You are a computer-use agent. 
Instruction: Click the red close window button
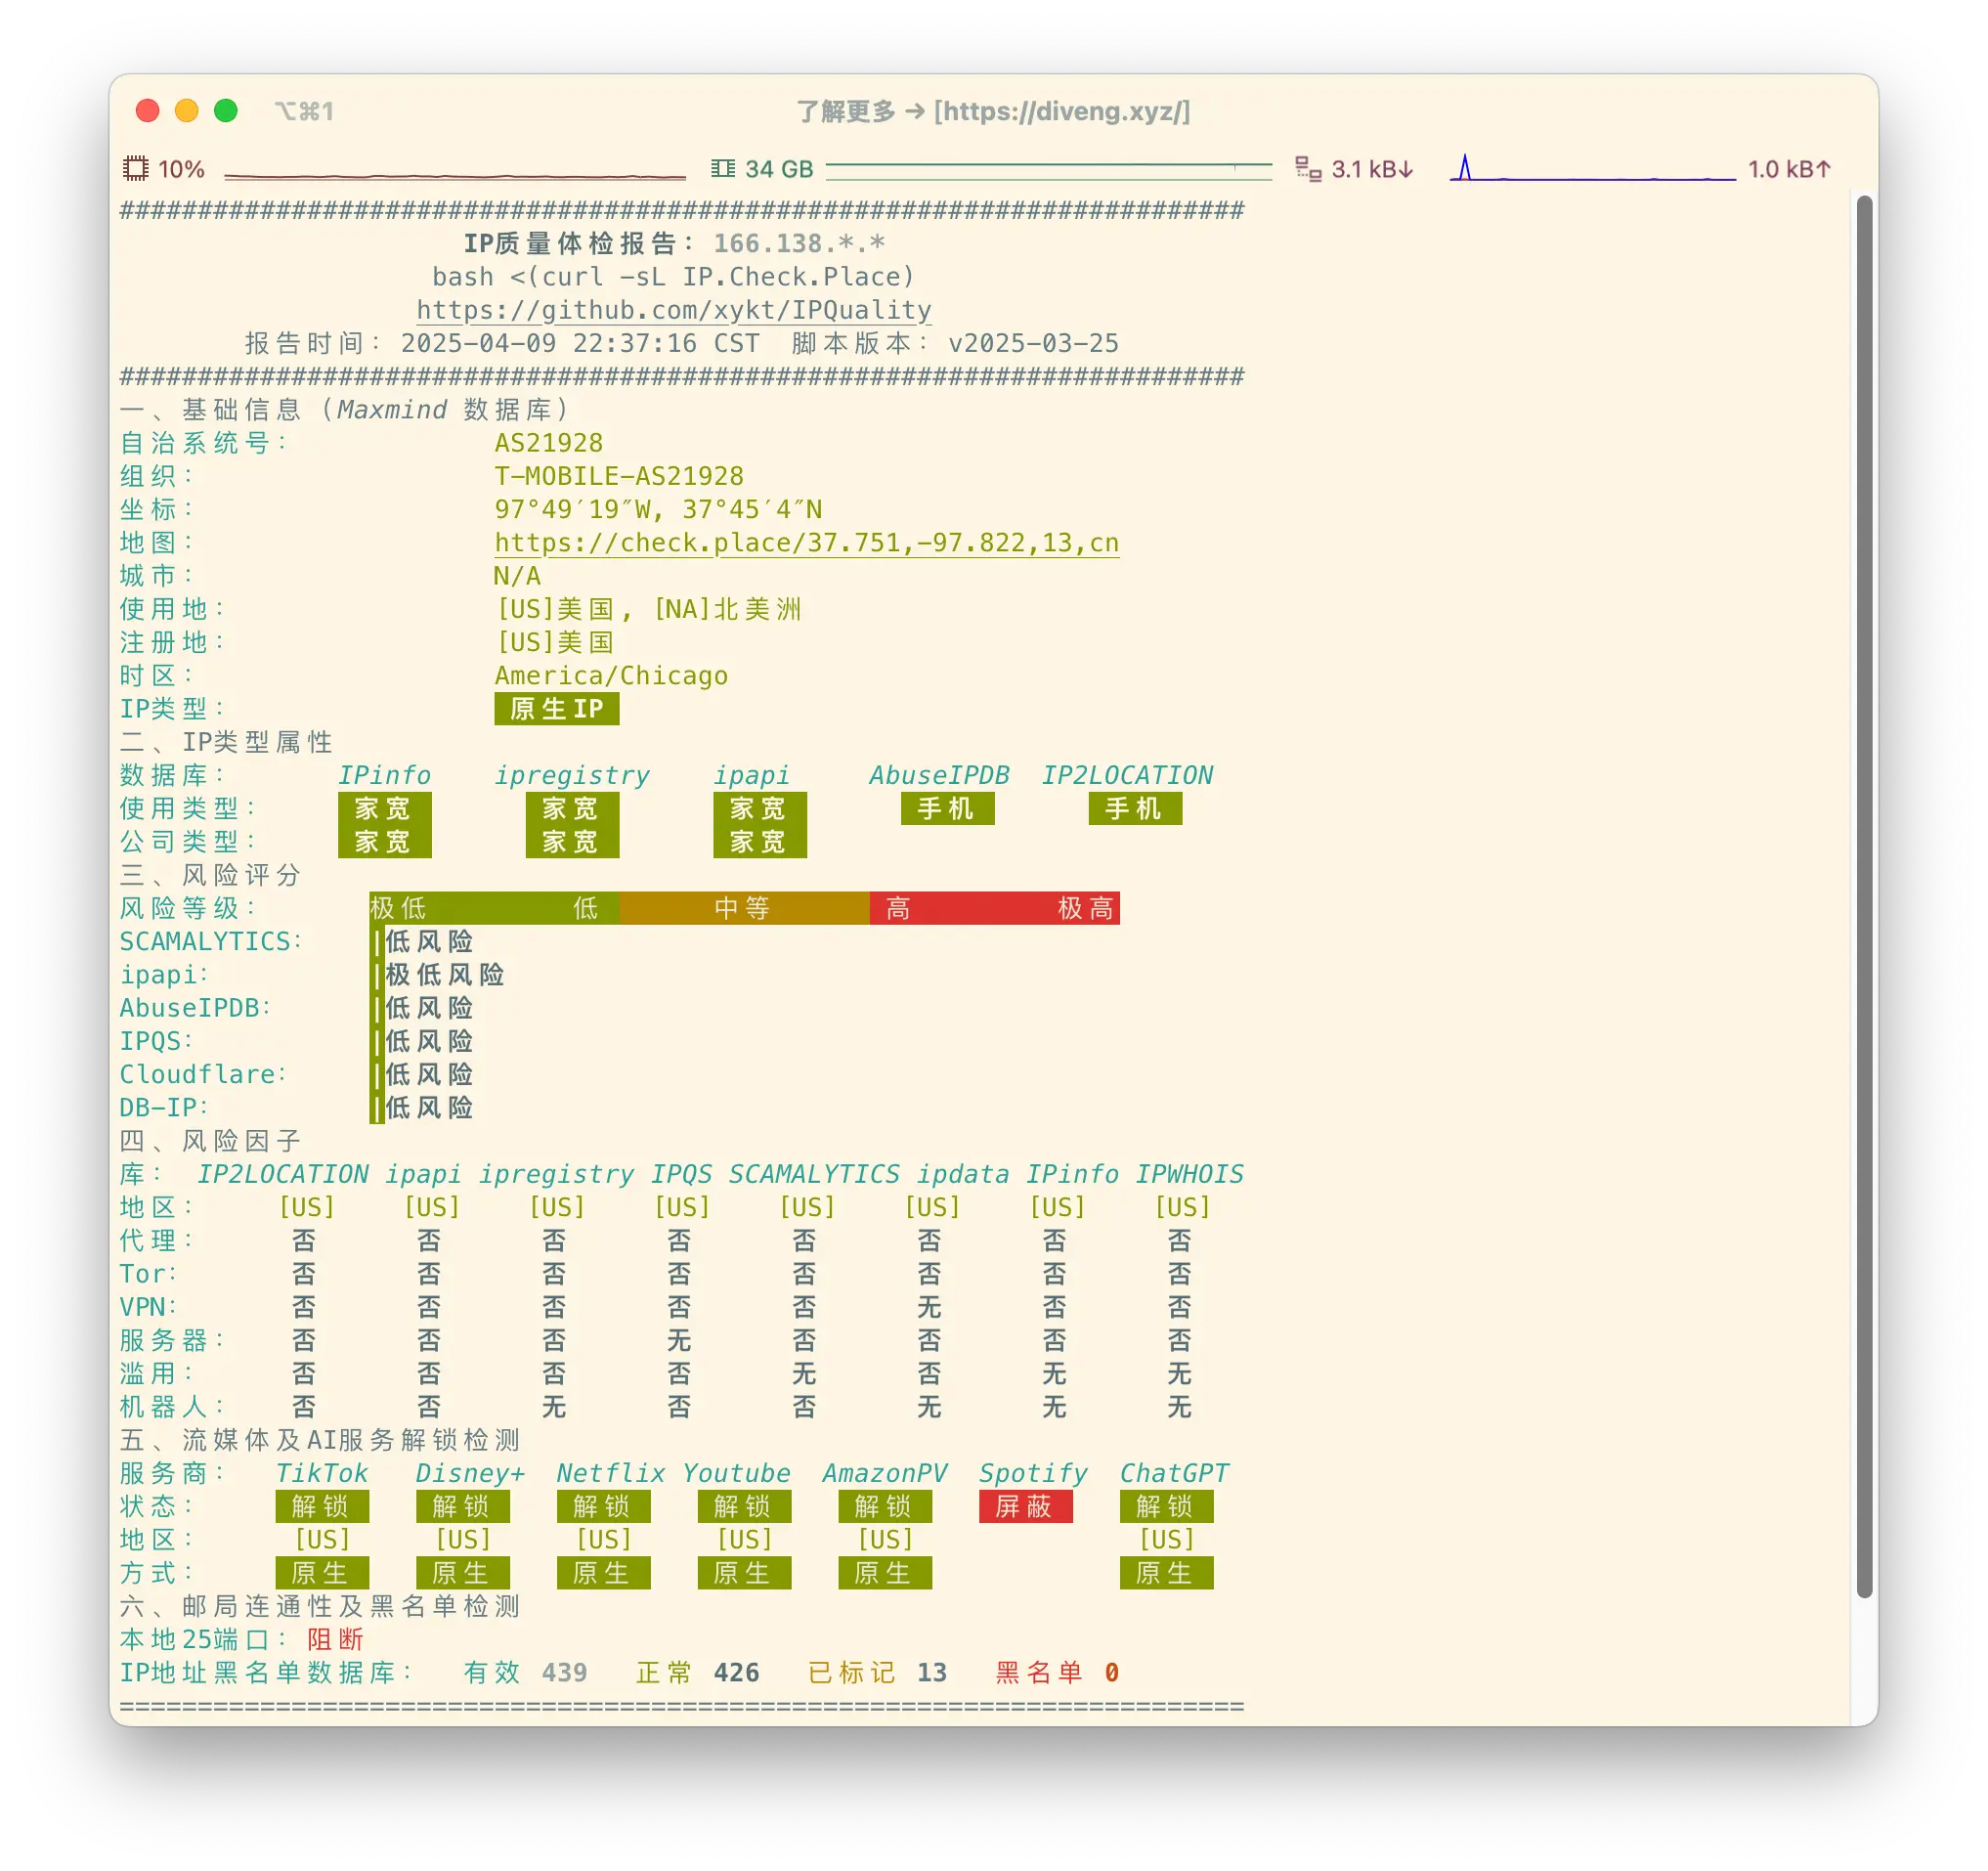[147, 110]
